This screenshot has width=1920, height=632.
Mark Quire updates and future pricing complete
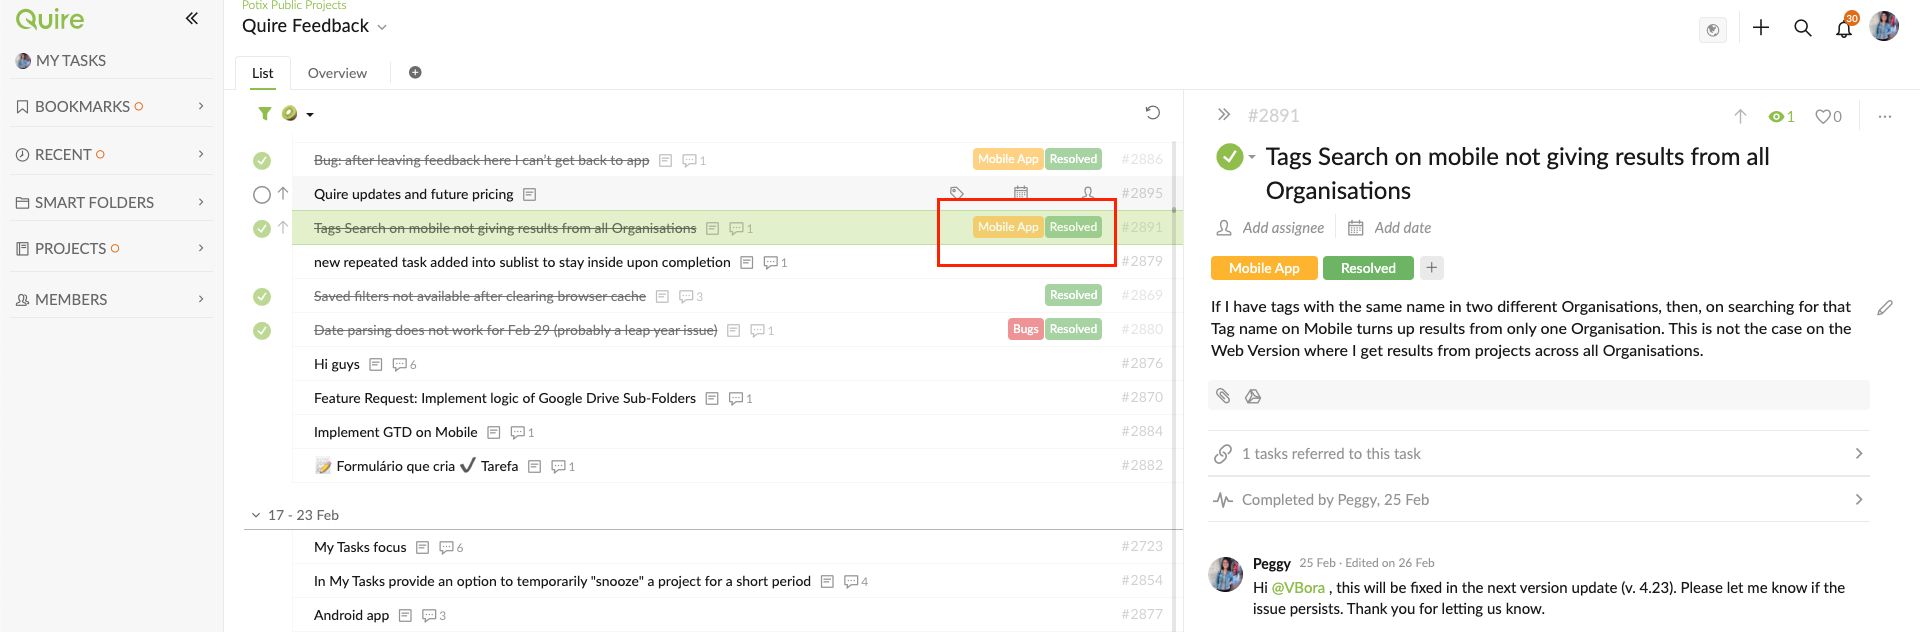[x=262, y=194]
